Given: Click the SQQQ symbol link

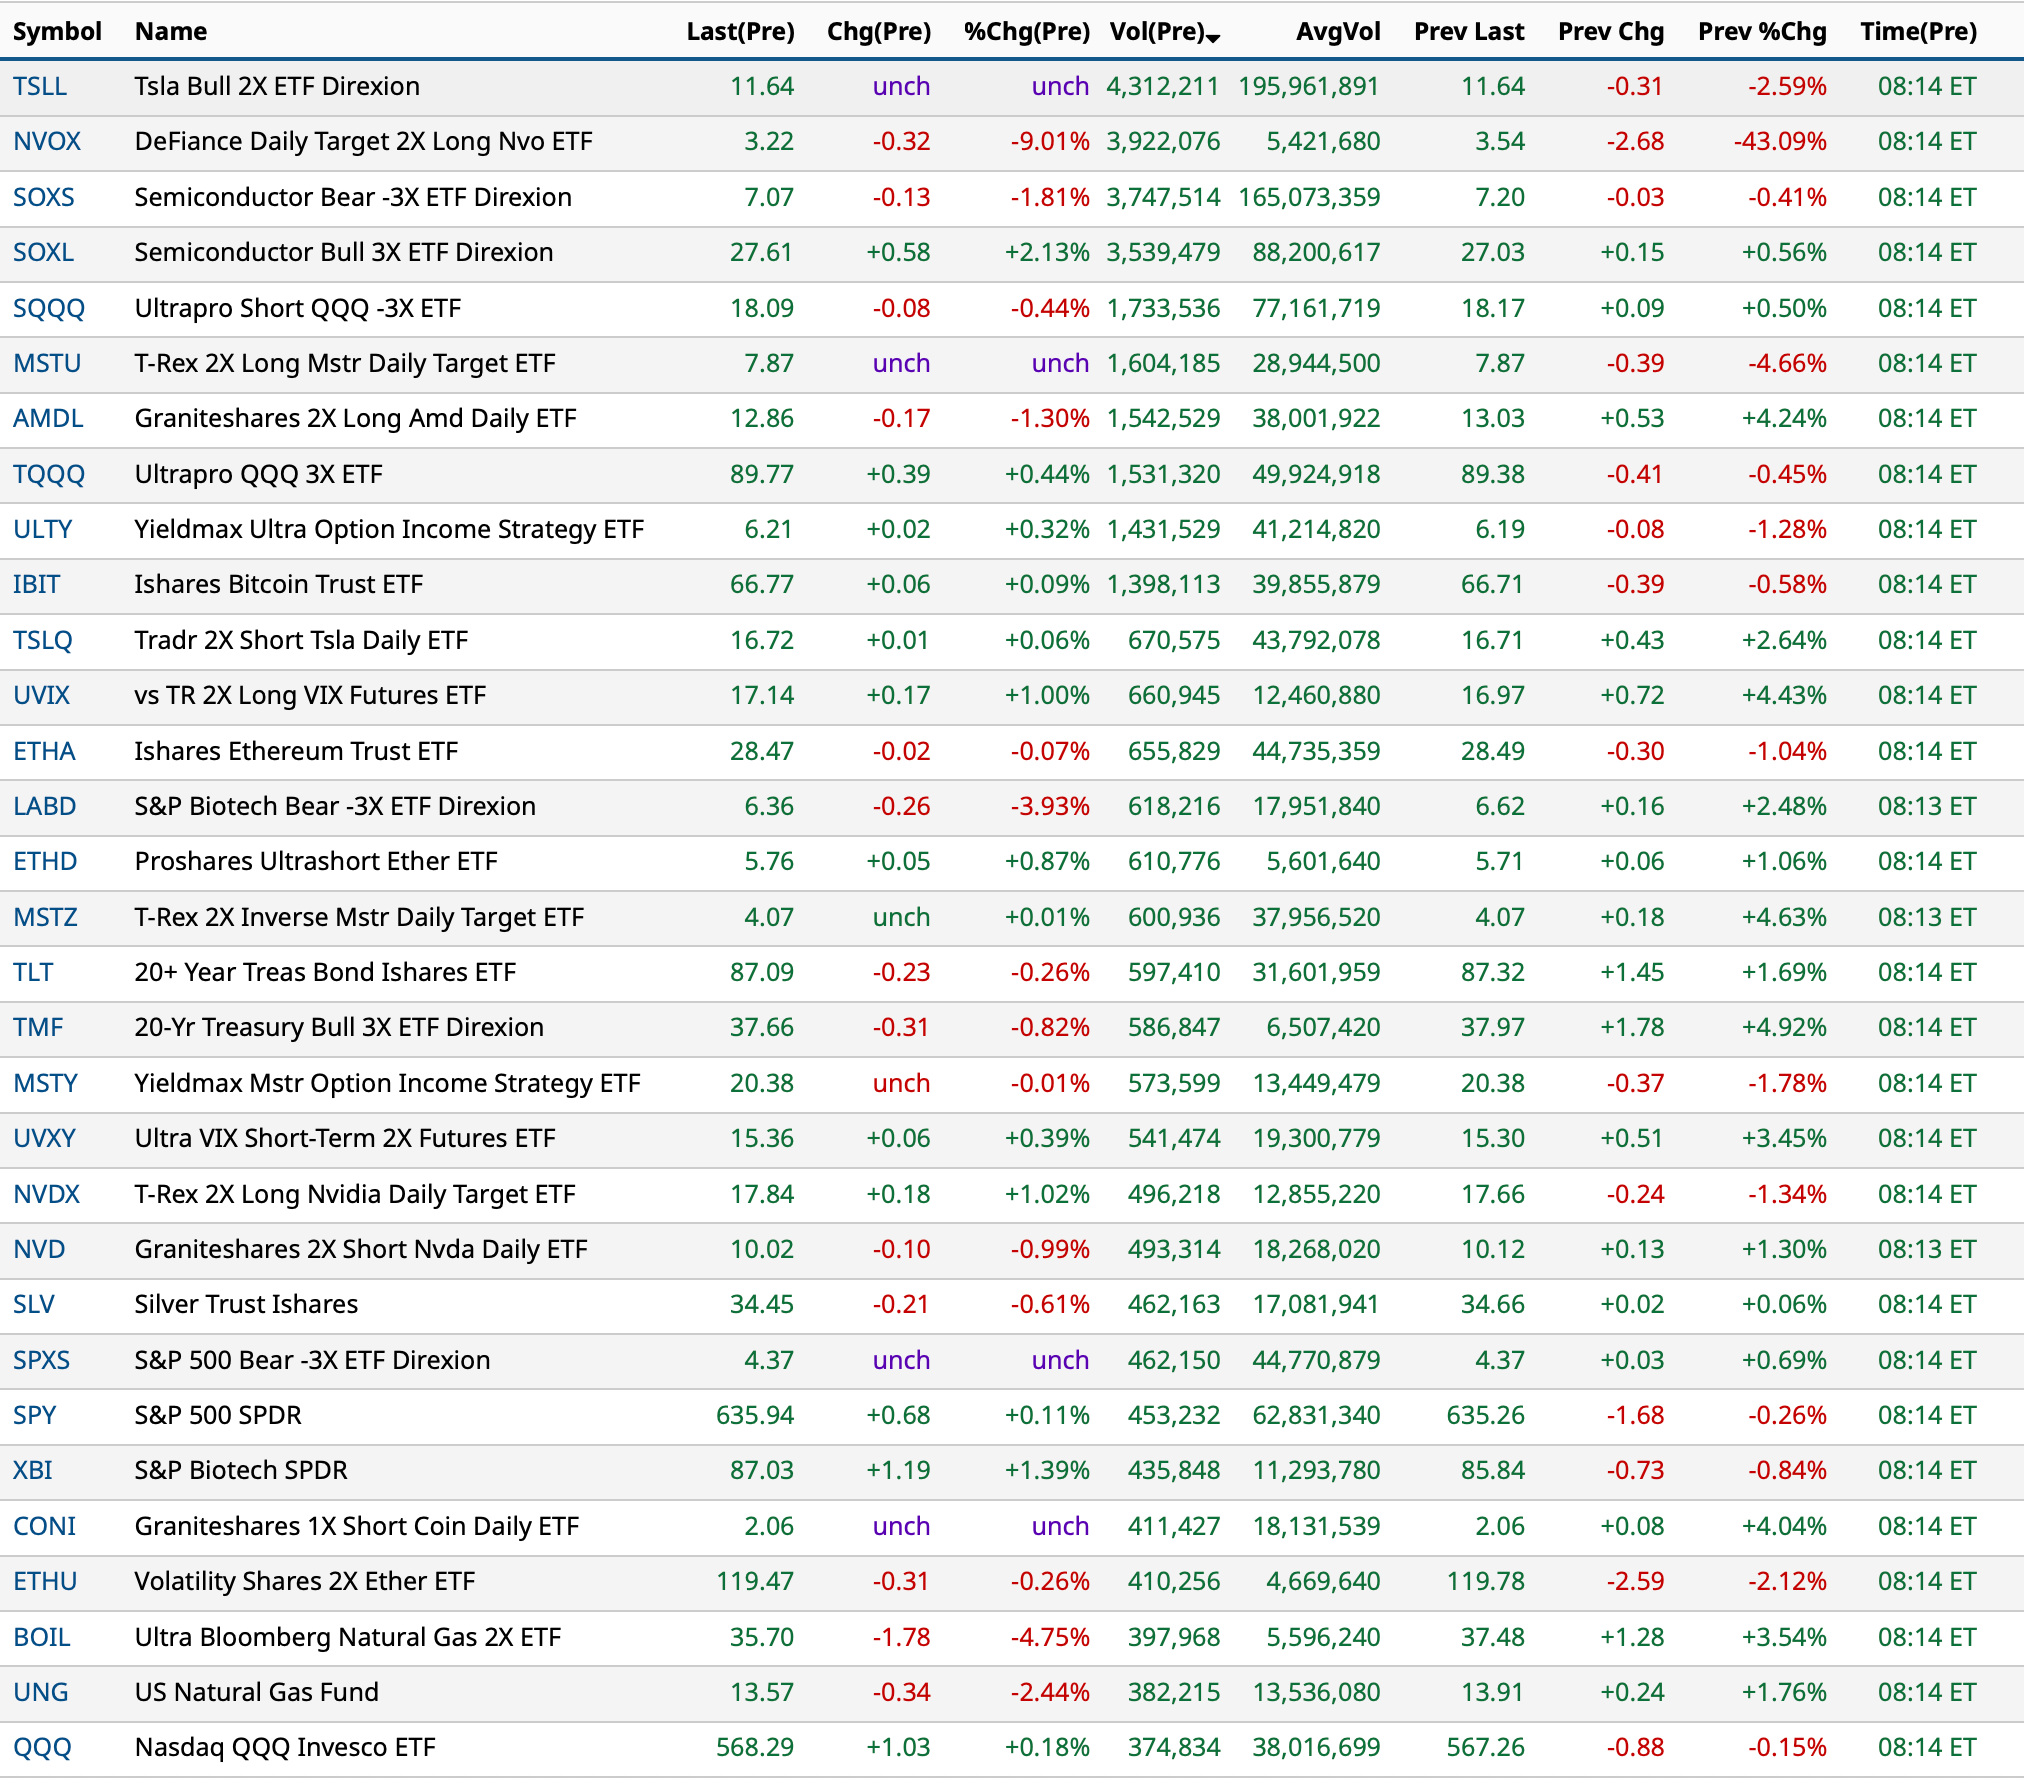Looking at the screenshot, I should 49,309.
